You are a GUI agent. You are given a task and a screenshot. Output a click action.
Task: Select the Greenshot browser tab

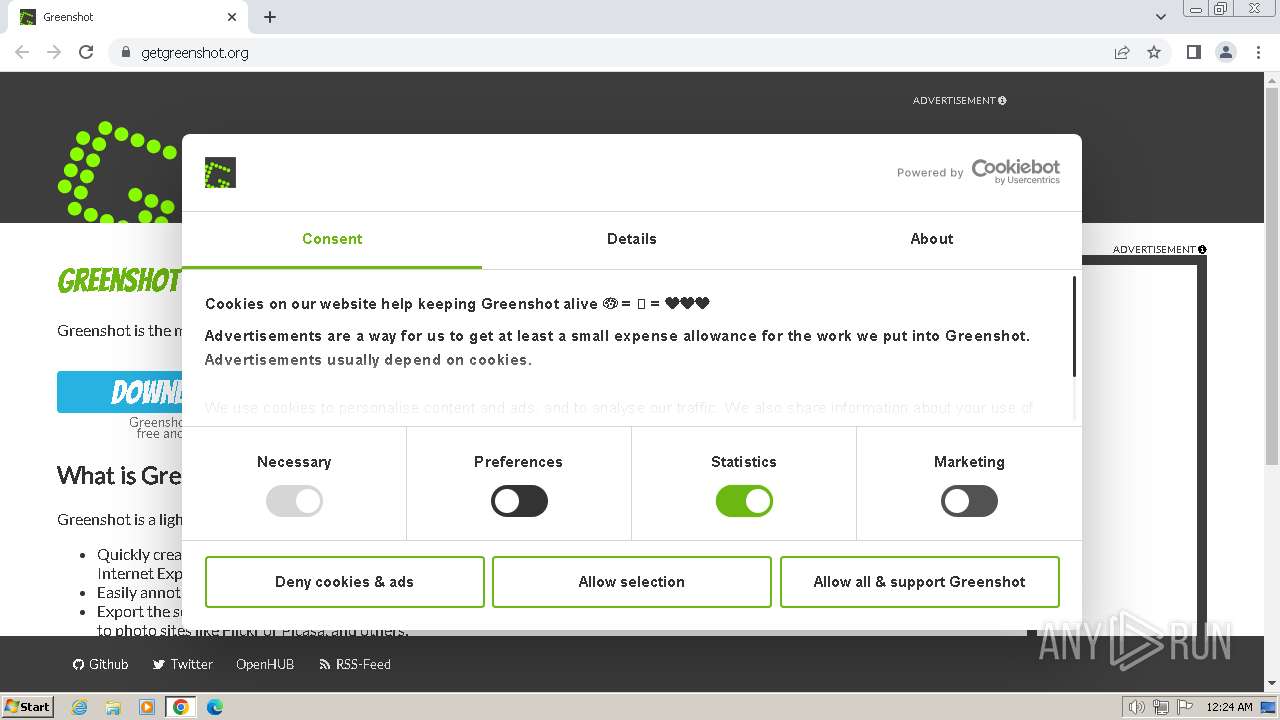[128, 17]
